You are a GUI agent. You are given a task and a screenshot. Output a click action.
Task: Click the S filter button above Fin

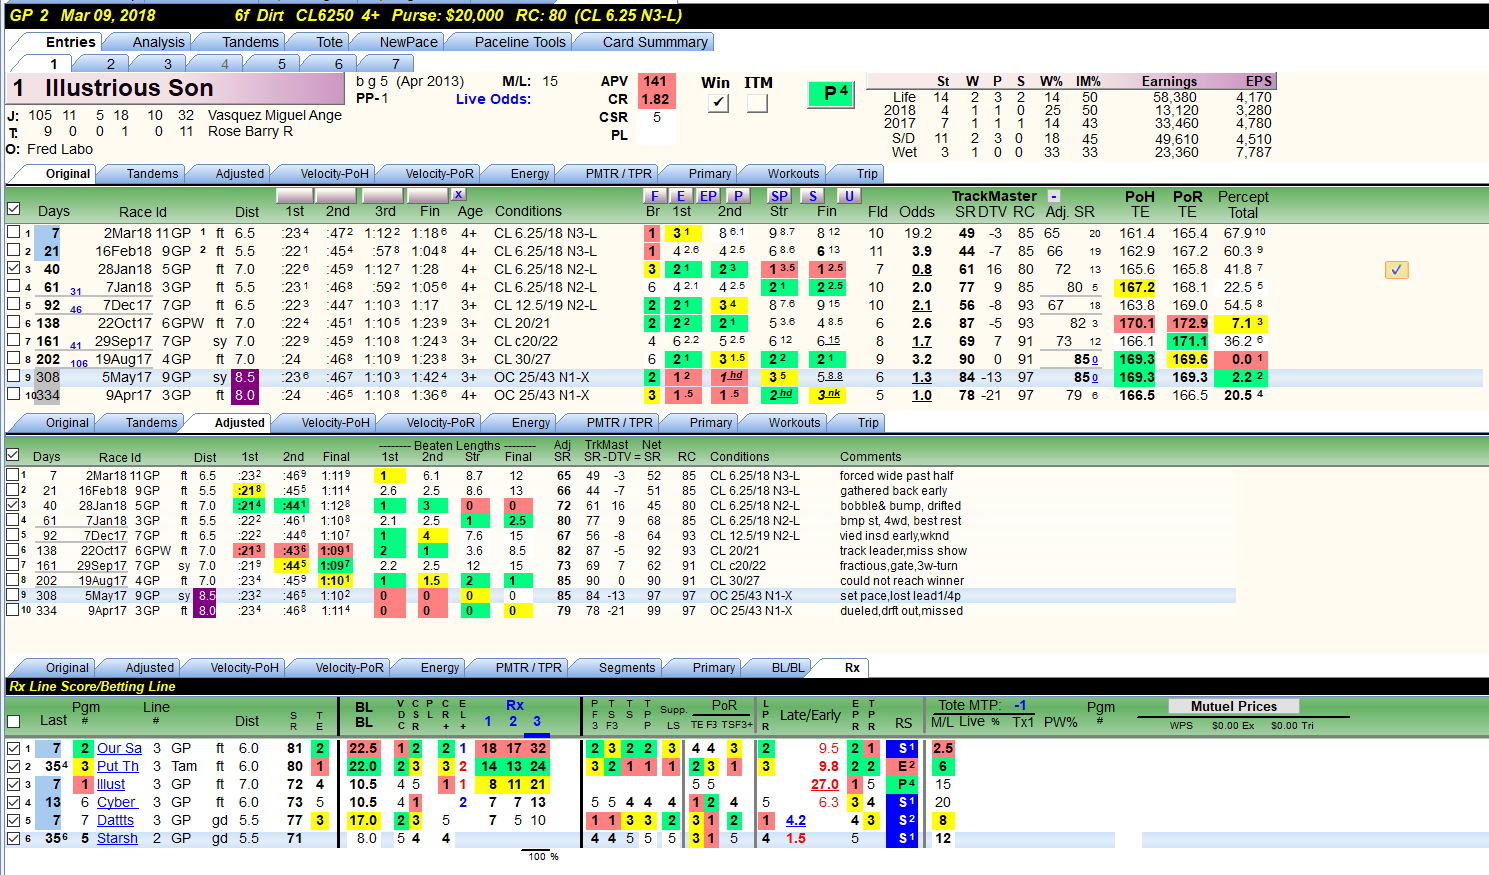pyautogui.click(x=813, y=196)
